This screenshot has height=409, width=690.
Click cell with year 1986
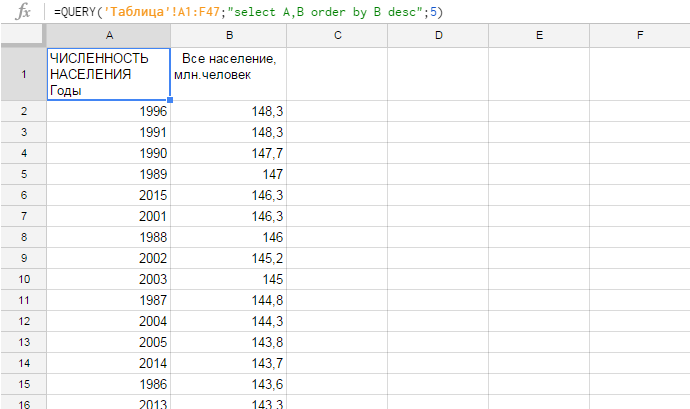(x=109, y=384)
